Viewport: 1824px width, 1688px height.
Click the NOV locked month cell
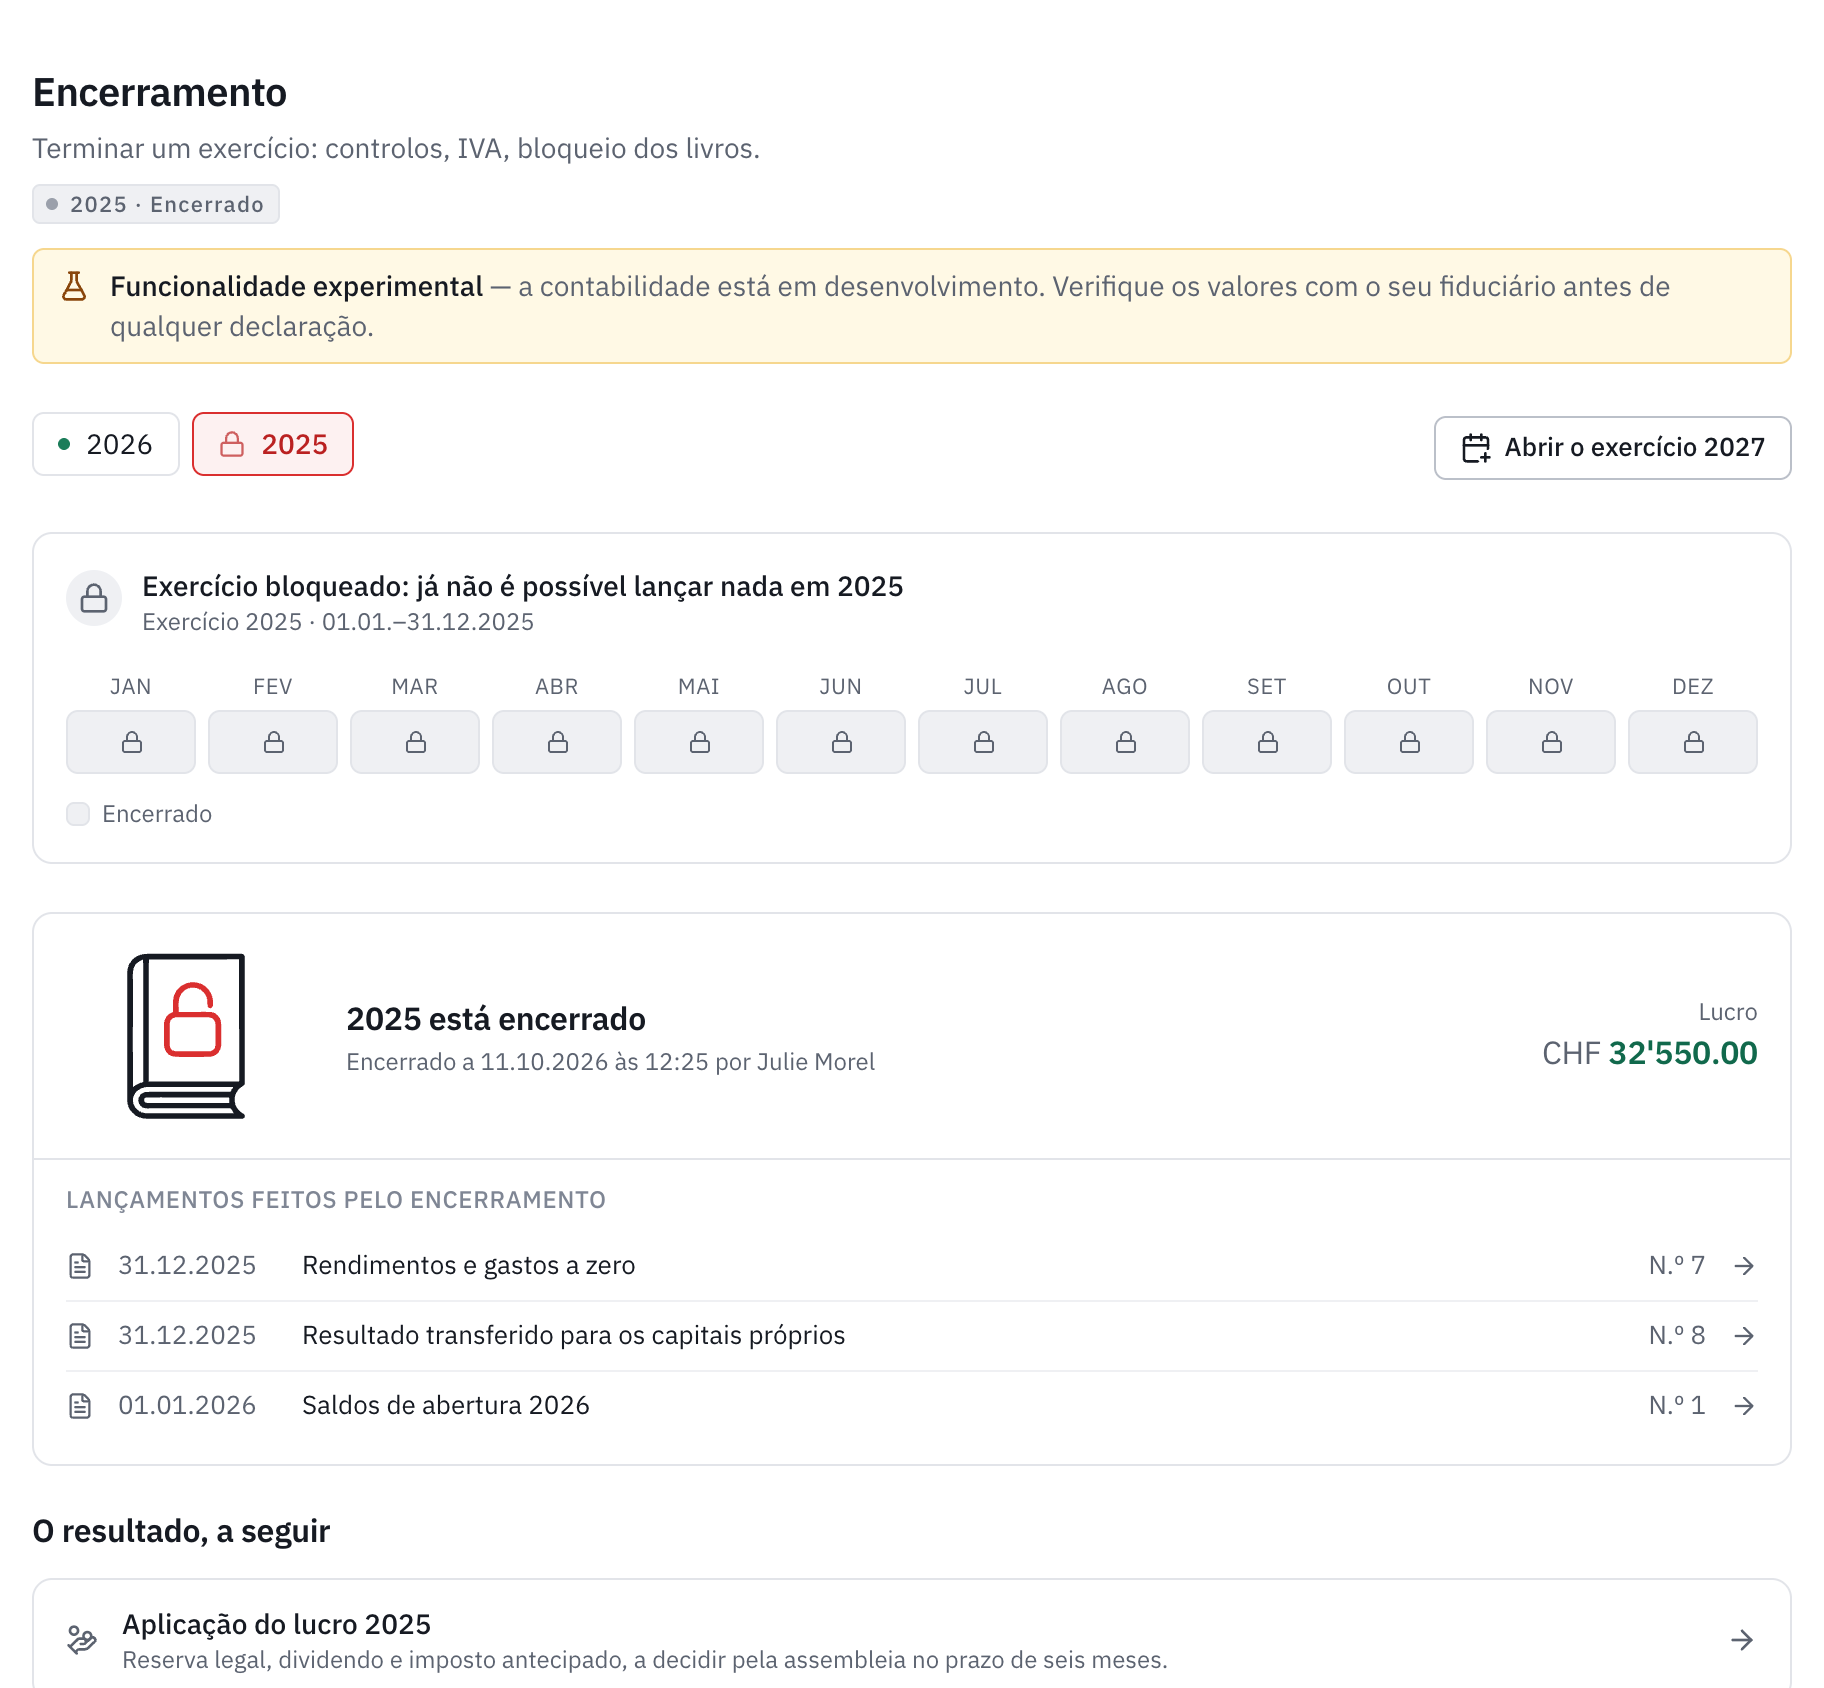(x=1551, y=742)
